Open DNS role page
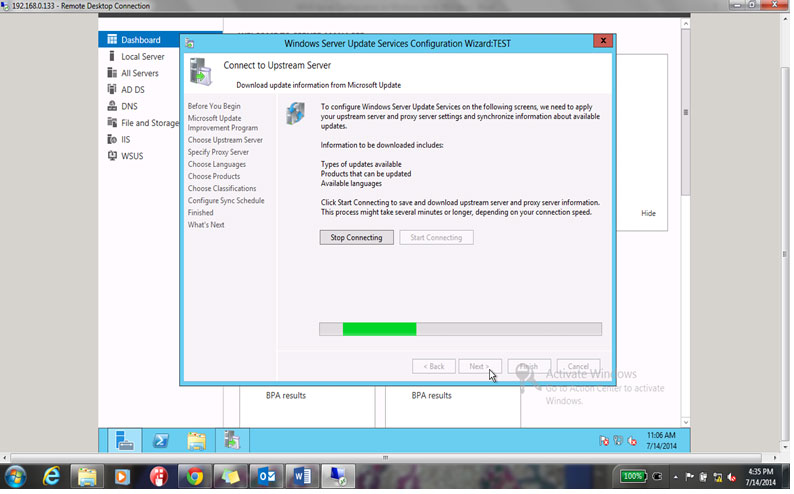Screen dimensions: 794x494 (x=129, y=106)
